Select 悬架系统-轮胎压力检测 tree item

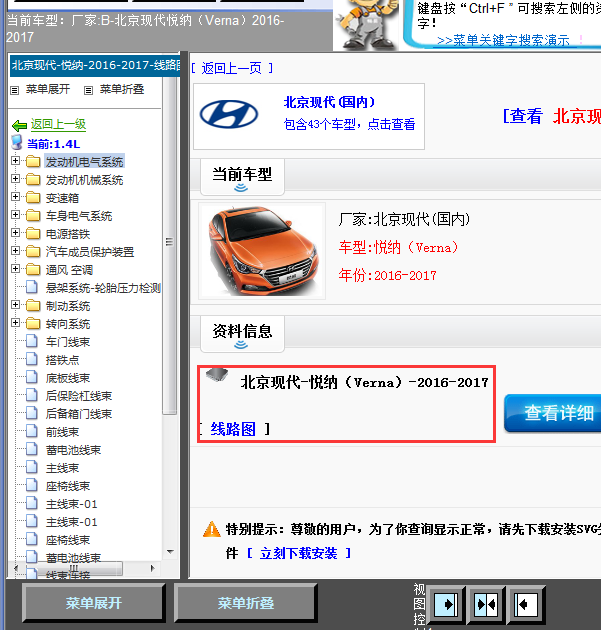coord(103,288)
